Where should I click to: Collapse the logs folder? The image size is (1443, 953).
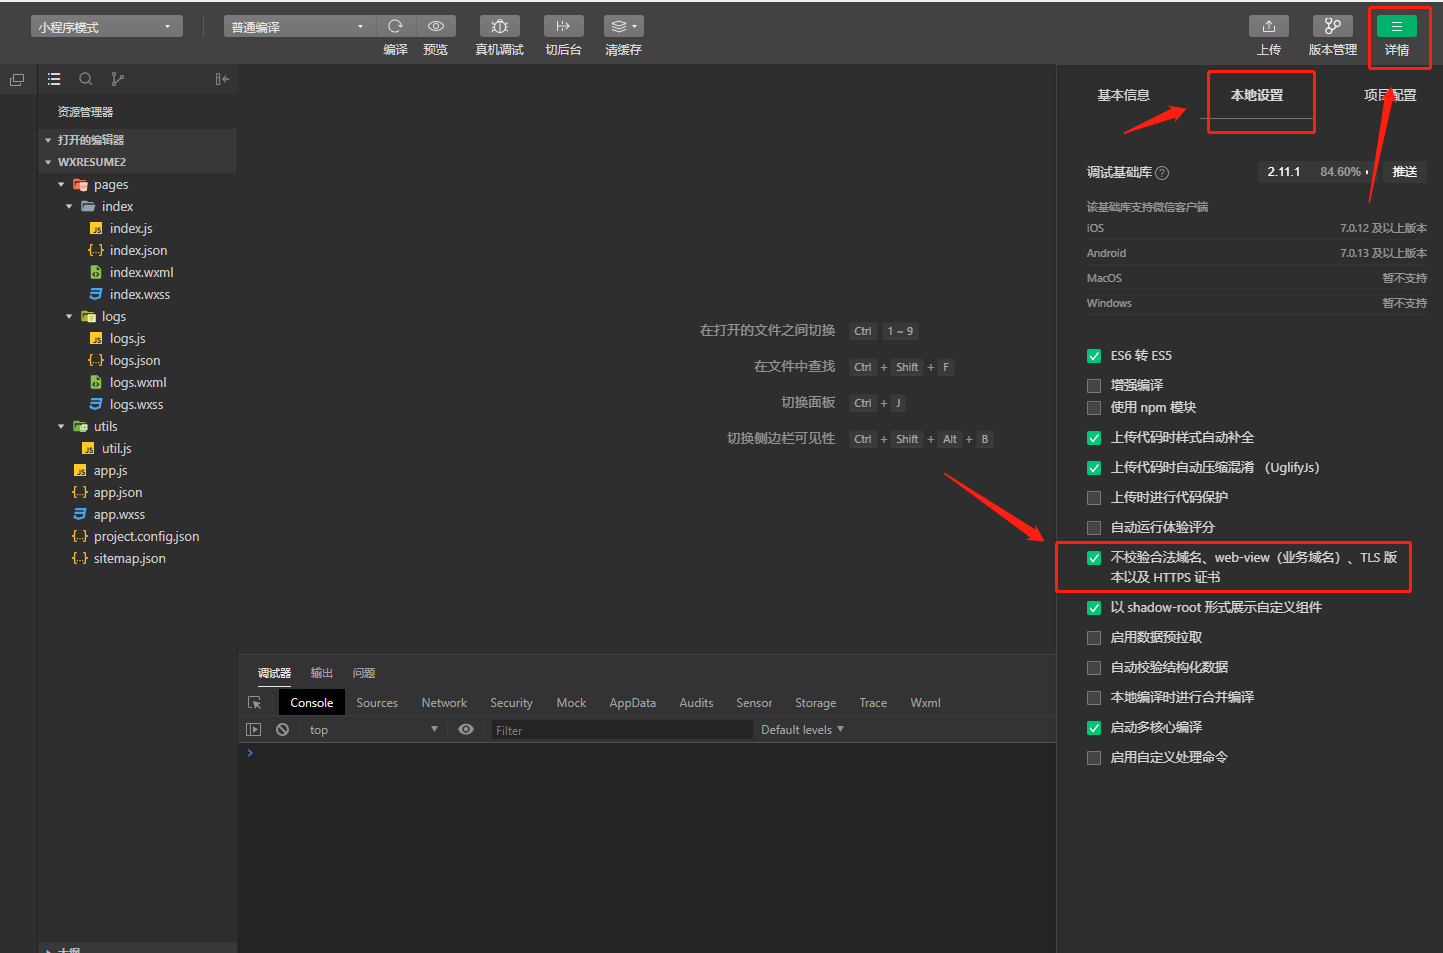coord(69,317)
